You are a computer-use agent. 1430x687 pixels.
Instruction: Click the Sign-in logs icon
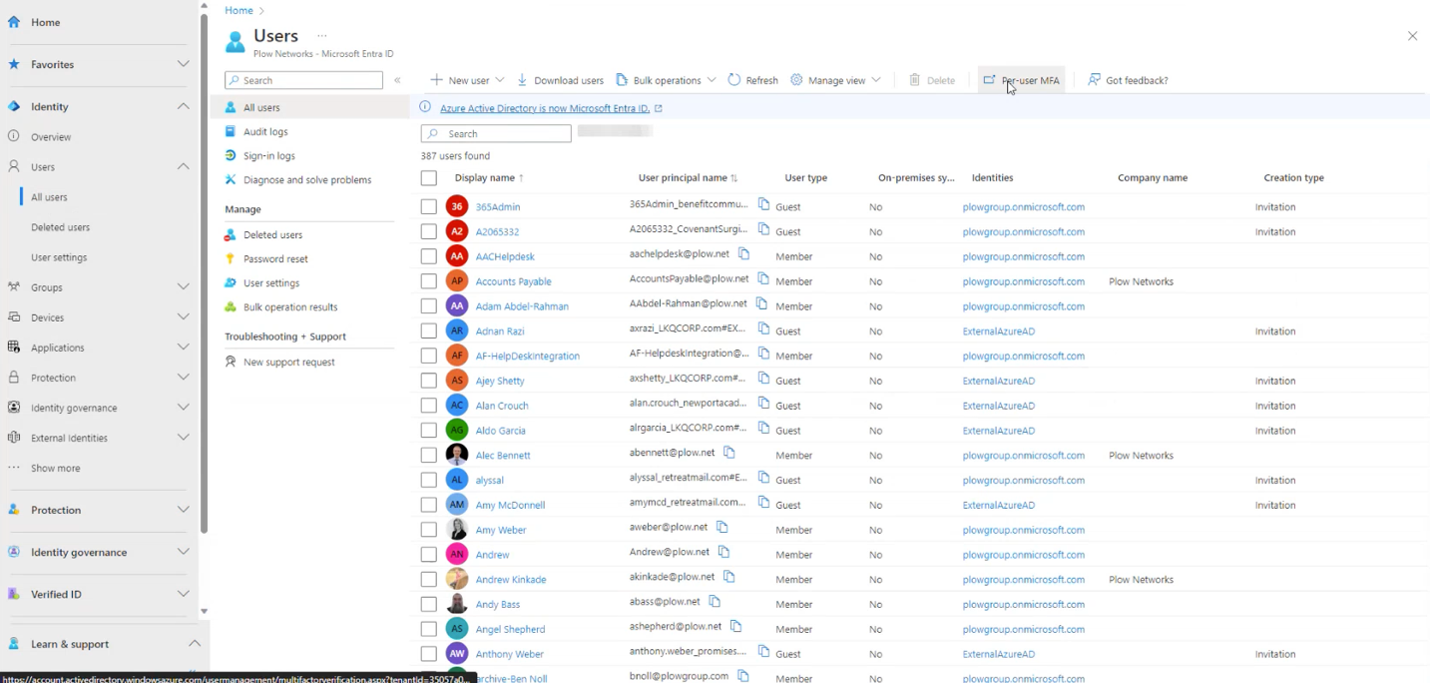(x=230, y=156)
